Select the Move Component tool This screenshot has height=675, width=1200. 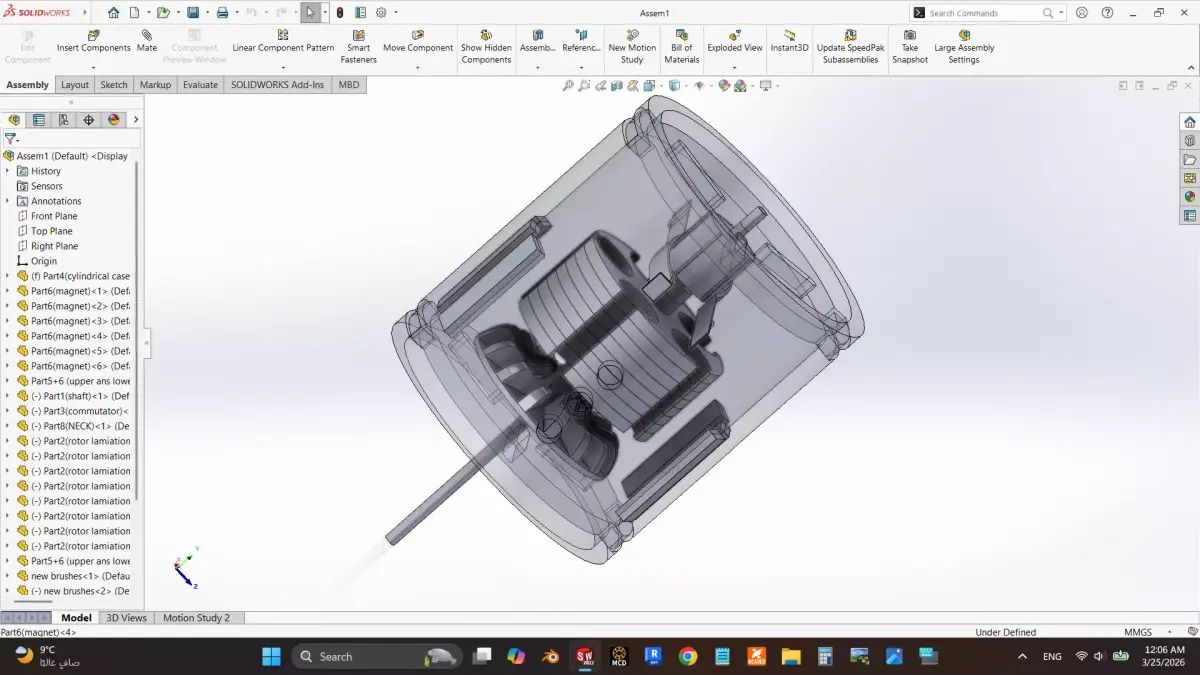[x=418, y=41]
